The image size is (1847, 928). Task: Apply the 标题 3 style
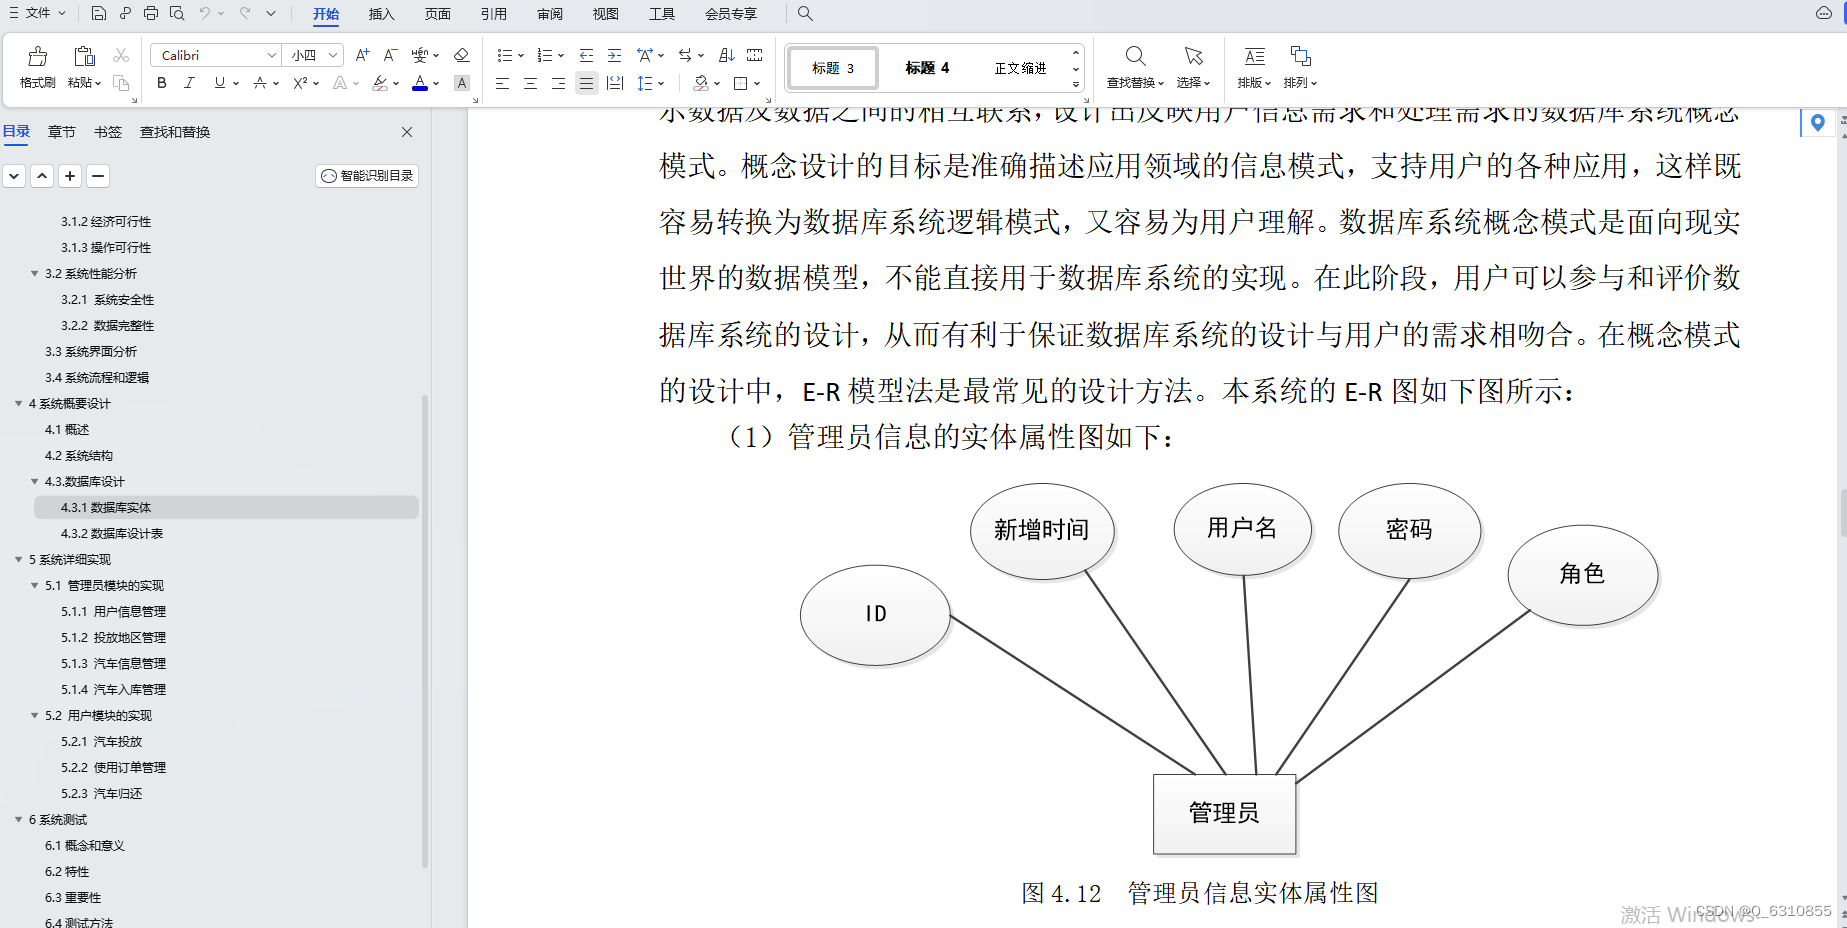coord(833,68)
